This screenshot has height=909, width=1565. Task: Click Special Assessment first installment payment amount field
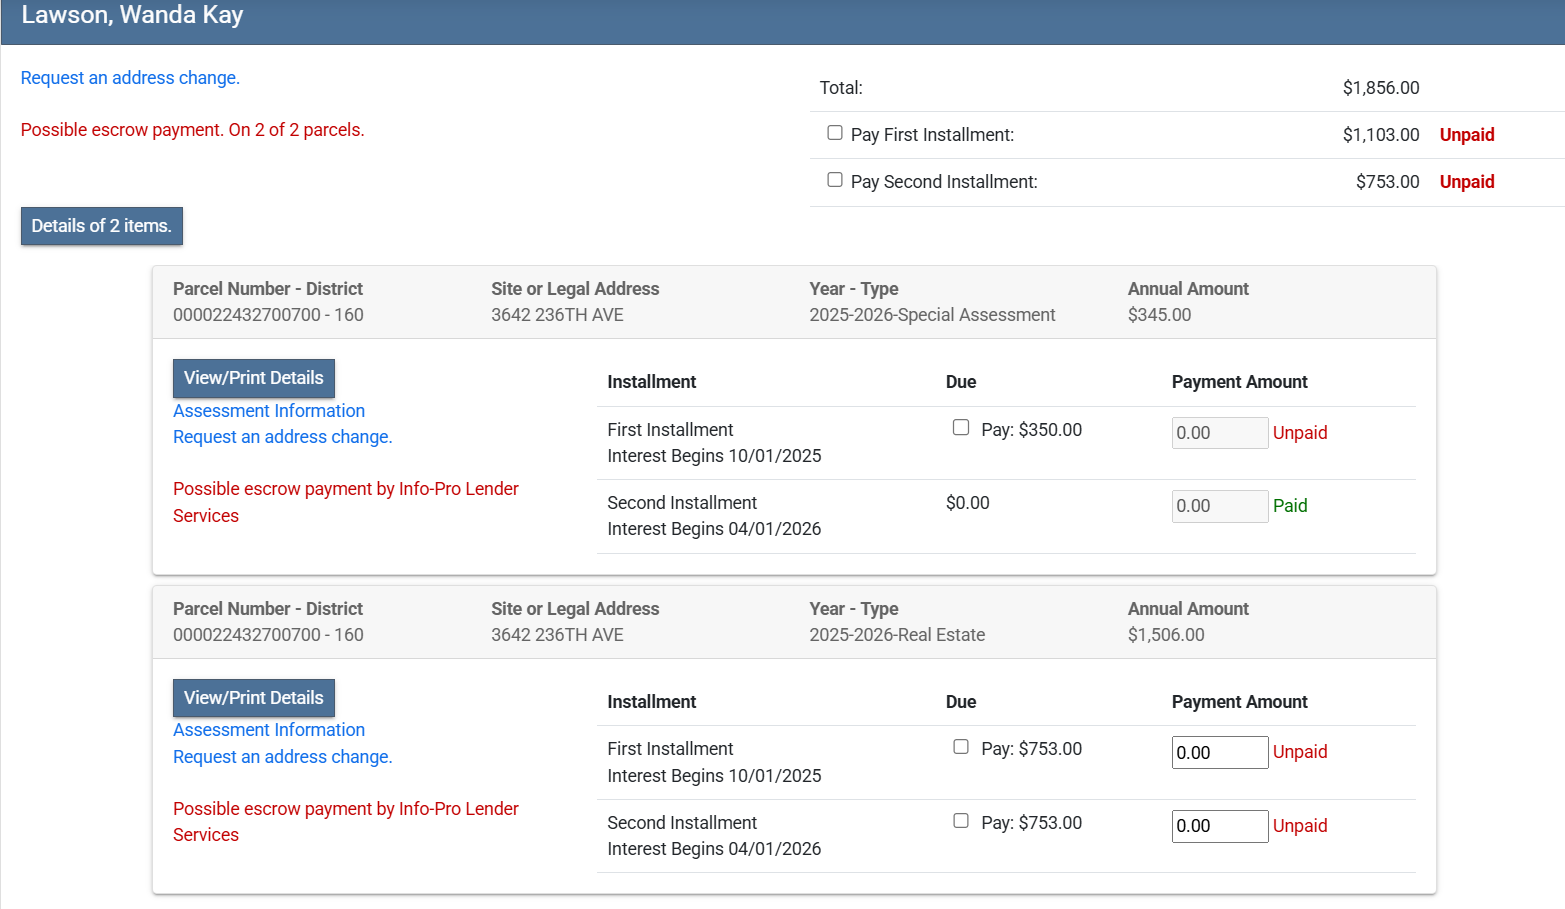click(x=1219, y=433)
